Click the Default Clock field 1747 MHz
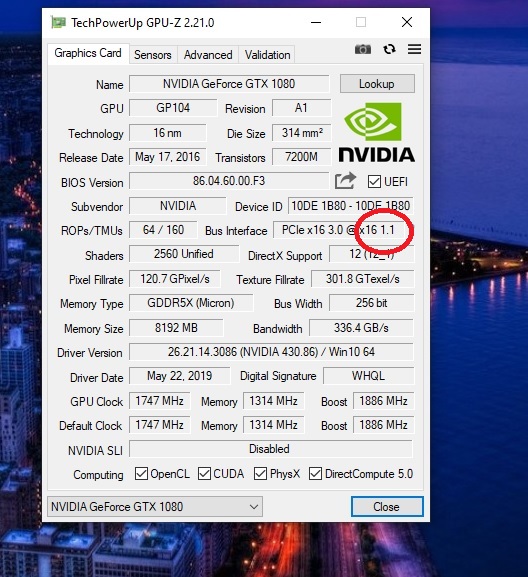The height and width of the screenshot is (577, 528). point(159,425)
